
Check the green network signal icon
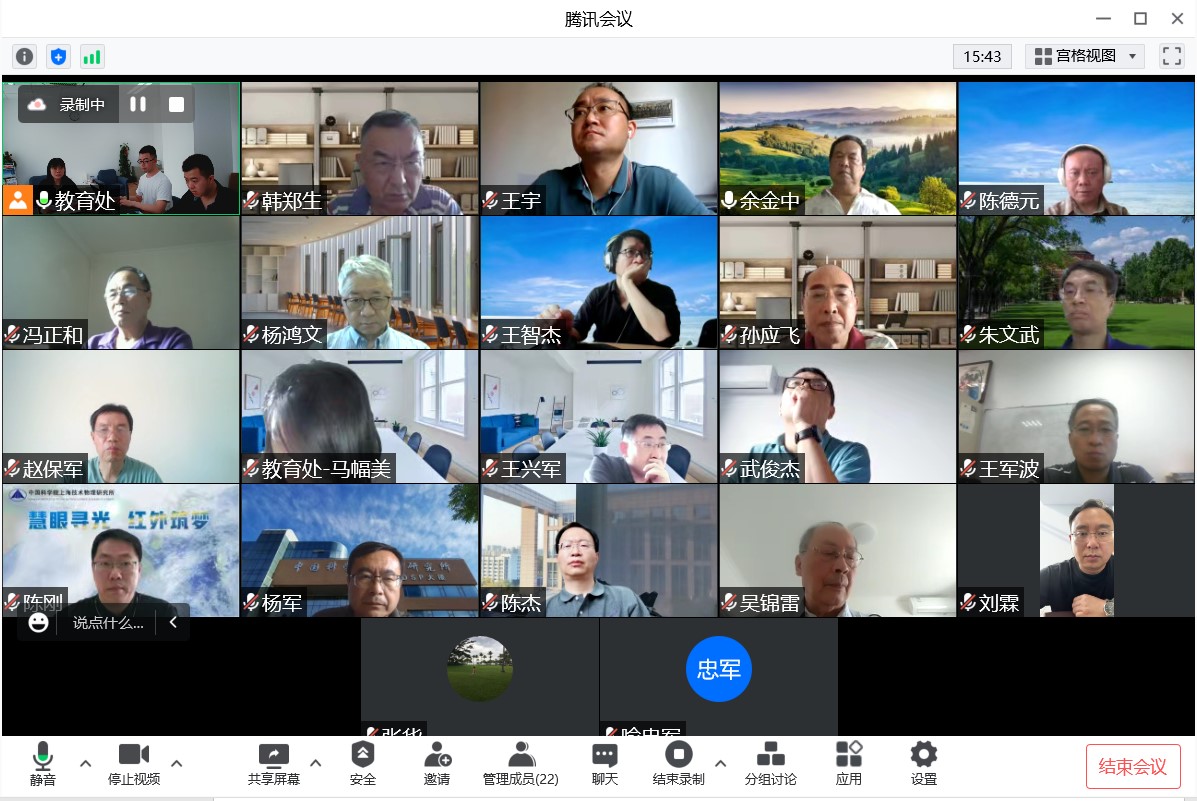coord(92,57)
